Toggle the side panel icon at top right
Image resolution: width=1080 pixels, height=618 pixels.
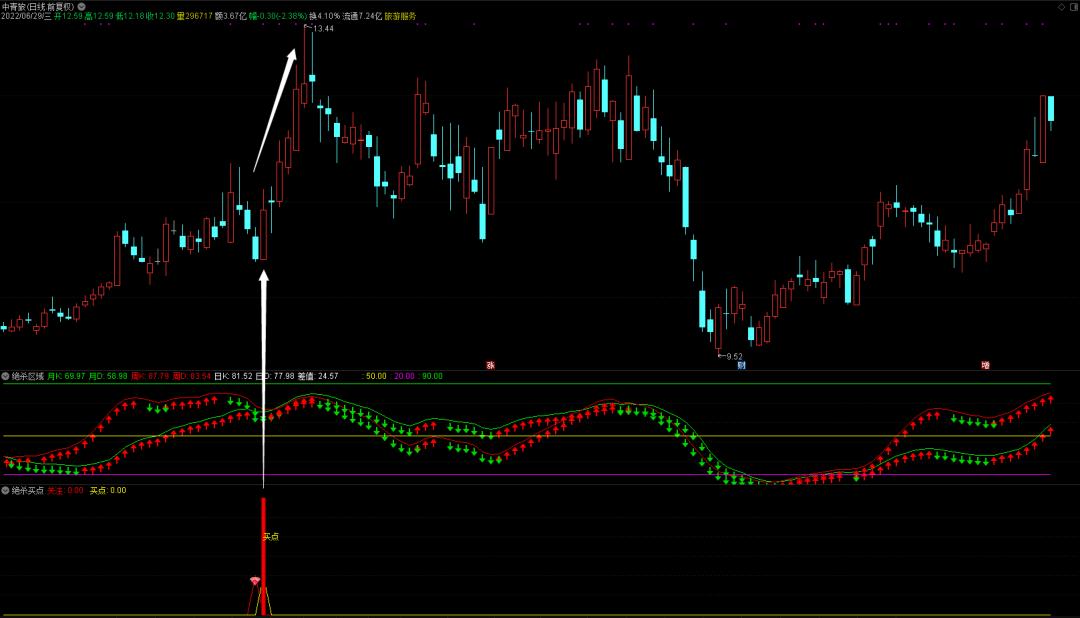coord(1073,7)
